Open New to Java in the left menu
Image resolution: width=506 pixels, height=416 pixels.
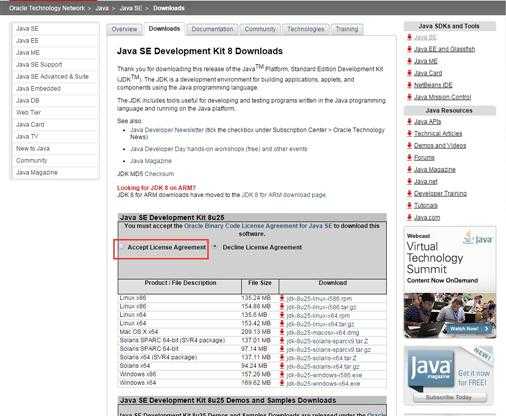click(x=33, y=148)
